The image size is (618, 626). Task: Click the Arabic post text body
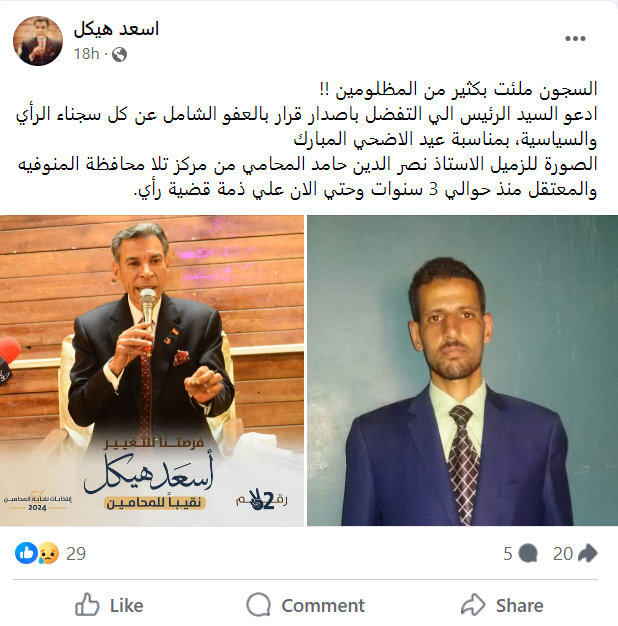pyautogui.click(x=307, y=139)
